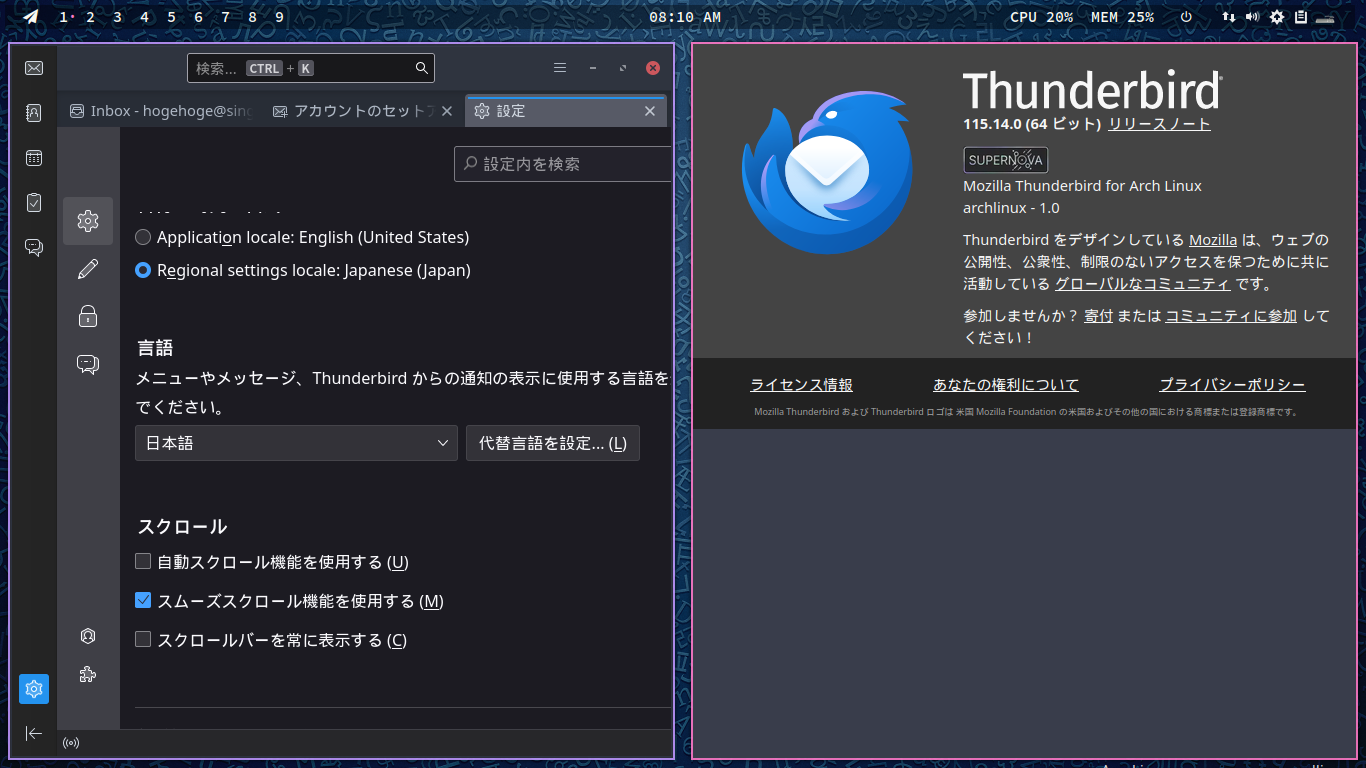Click the MEM 25% indicator
Image resolution: width=1366 pixels, height=768 pixels.
[x=1122, y=17]
